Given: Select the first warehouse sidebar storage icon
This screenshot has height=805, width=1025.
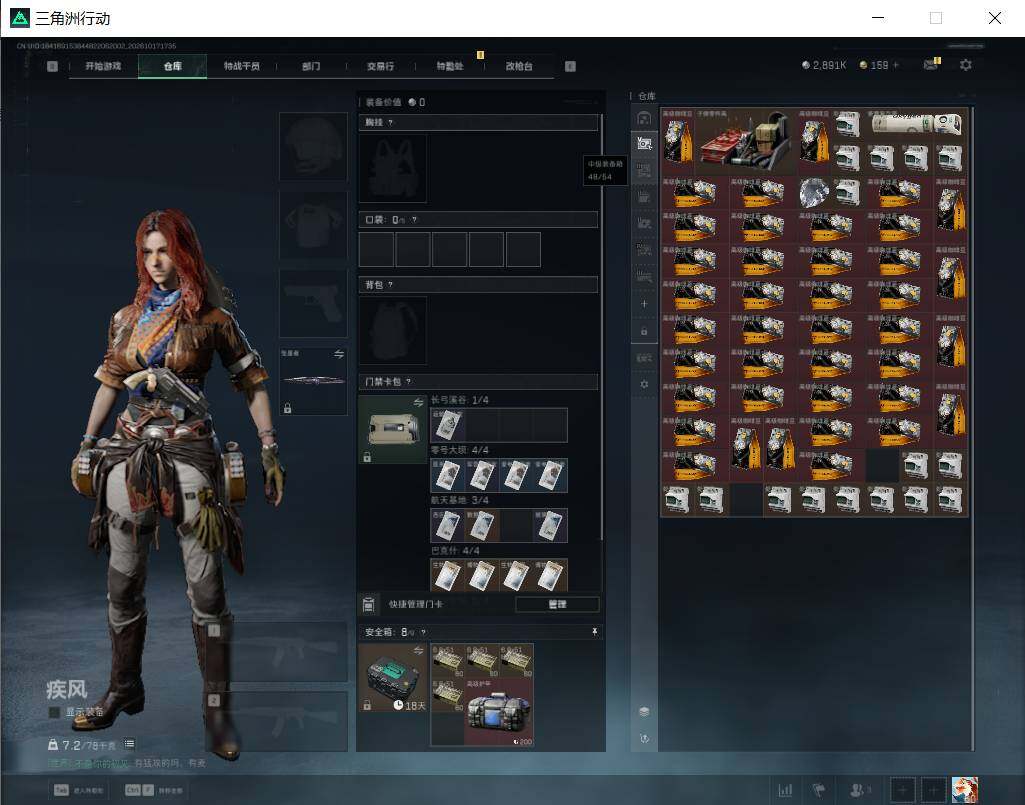Looking at the screenshot, I should point(644,118).
